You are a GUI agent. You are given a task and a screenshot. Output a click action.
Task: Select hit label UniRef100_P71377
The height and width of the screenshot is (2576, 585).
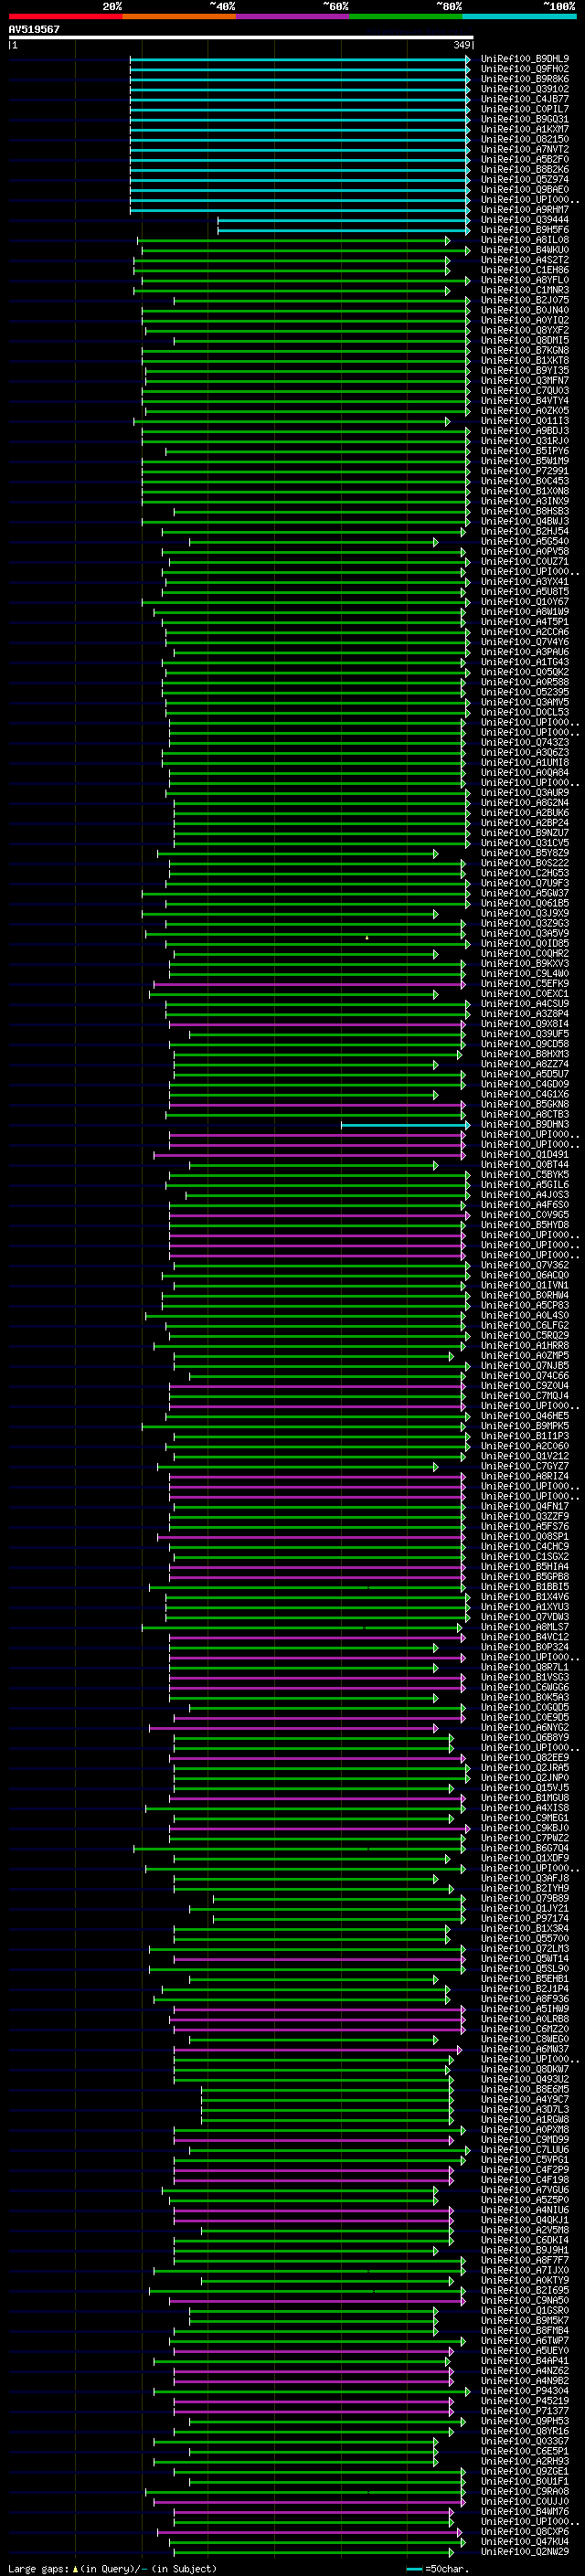pyautogui.click(x=524, y=2411)
